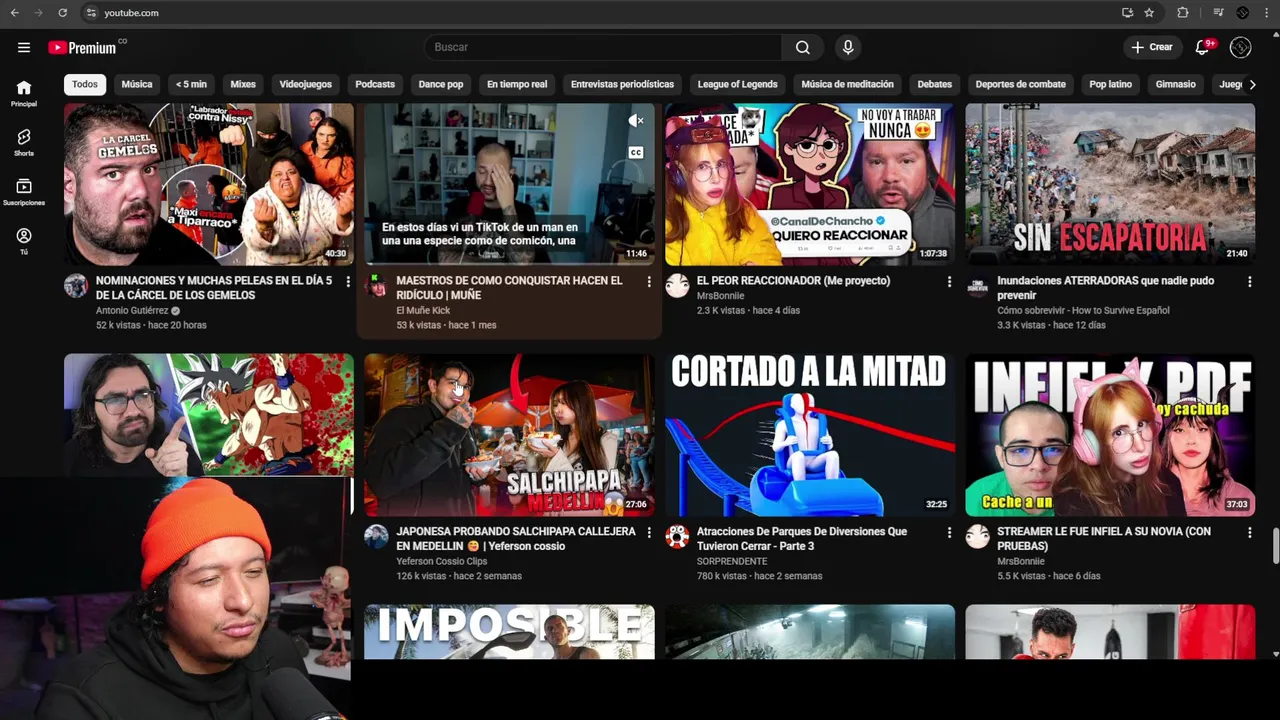Open the SIN ESCAPATORIA video thumbnail

tap(1110, 184)
